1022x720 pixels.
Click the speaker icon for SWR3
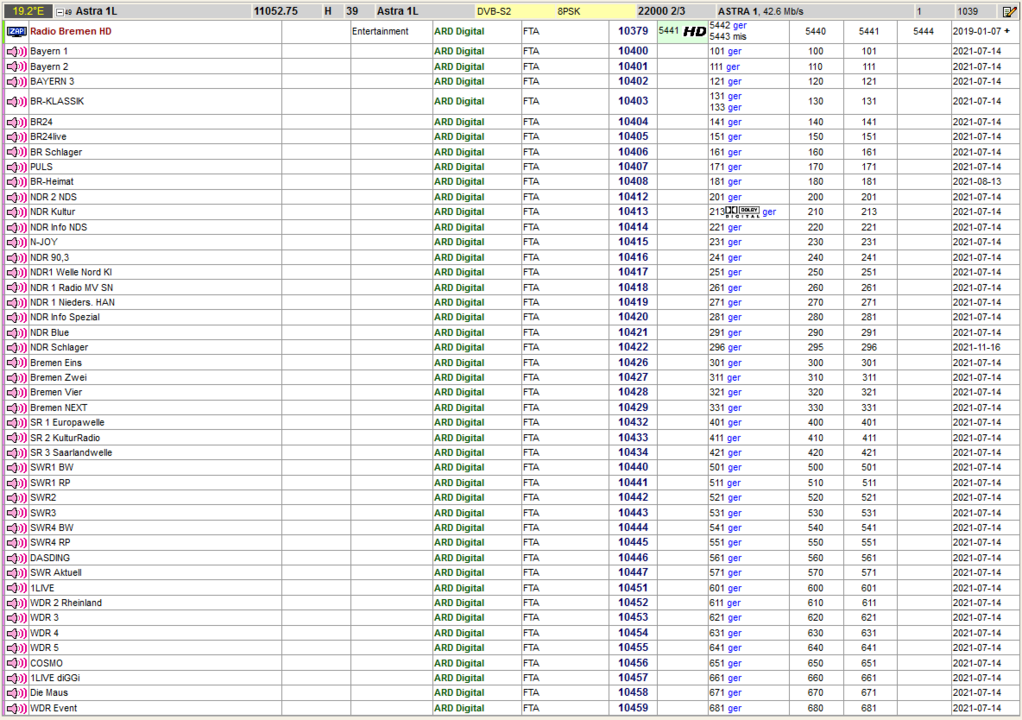tap(17, 513)
